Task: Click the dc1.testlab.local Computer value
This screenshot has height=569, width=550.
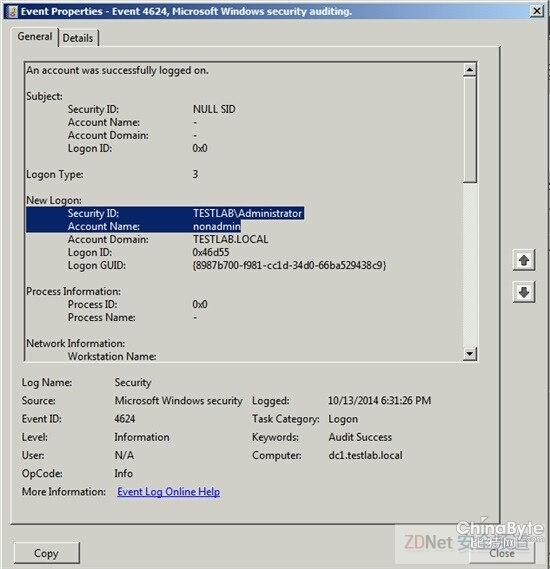Action: (365, 455)
